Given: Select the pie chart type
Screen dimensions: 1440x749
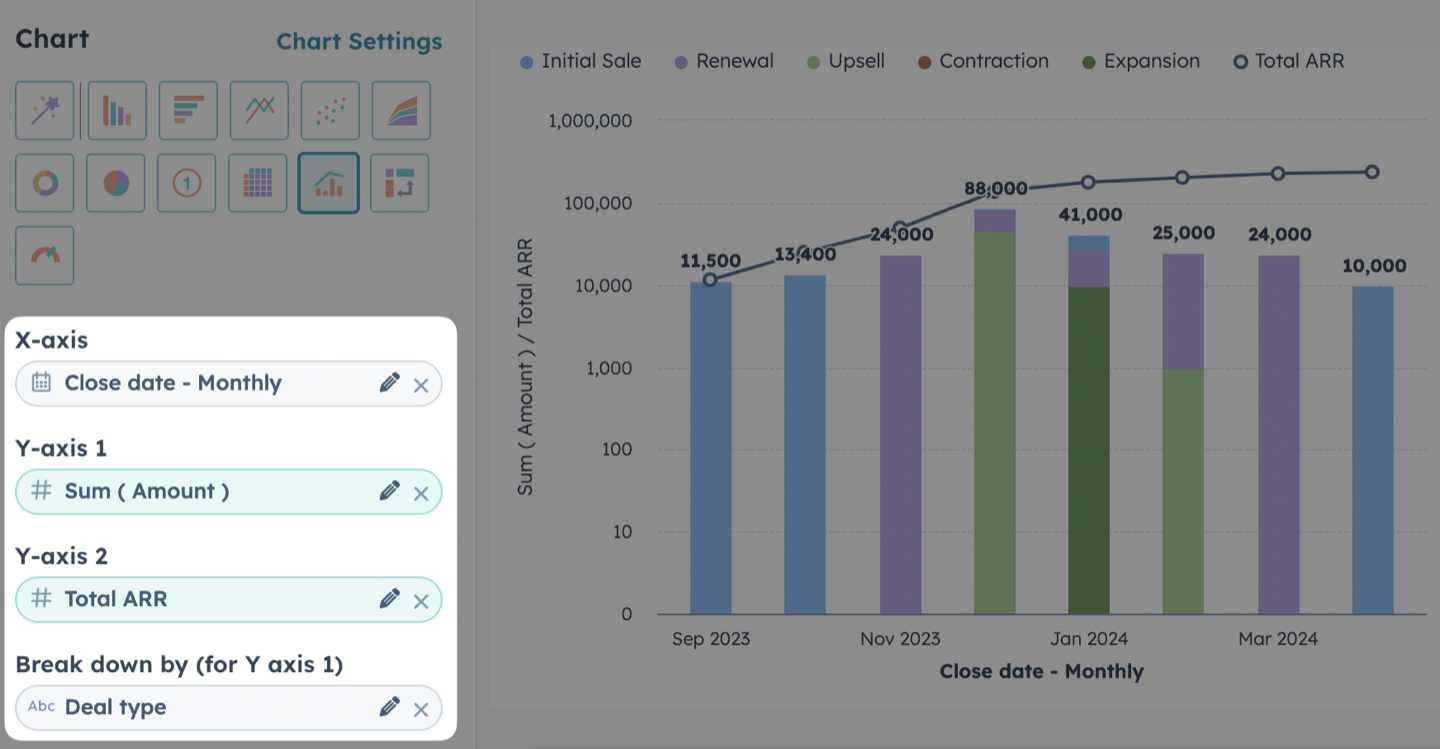Looking at the screenshot, I should coord(116,183).
